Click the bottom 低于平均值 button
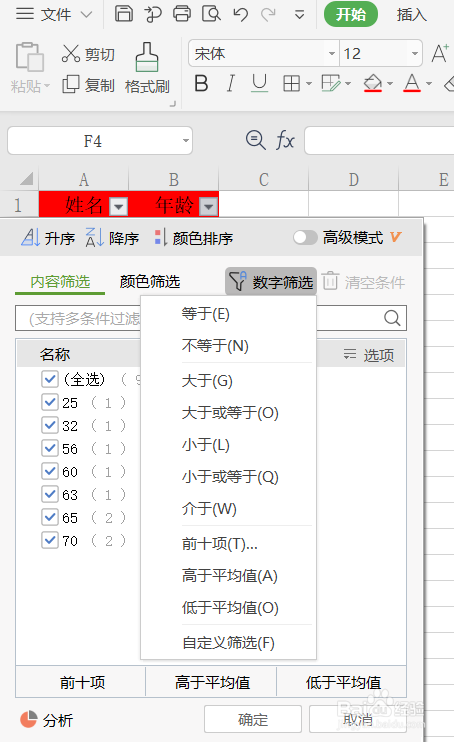The width and height of the screenshot is (454, 742). (x=342, y=682)
